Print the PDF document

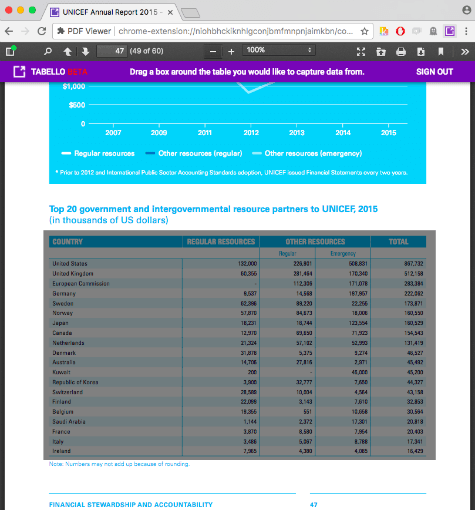click(x=401, y=52)
